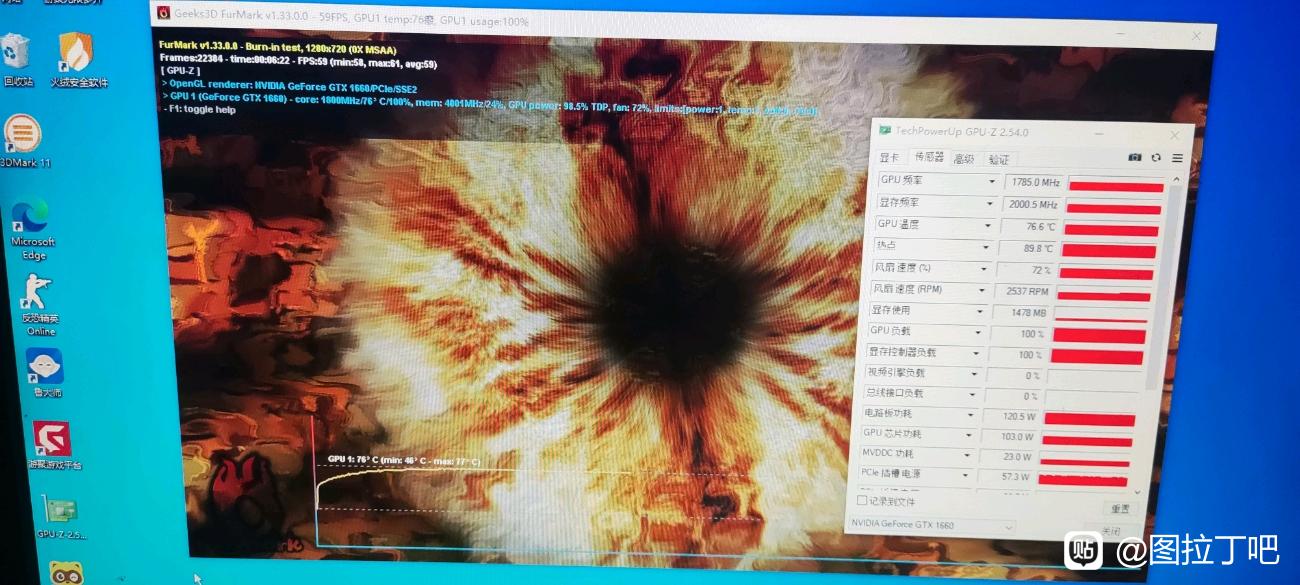Launch 火绒安全软件 from the desktop

tap(77, 58)
